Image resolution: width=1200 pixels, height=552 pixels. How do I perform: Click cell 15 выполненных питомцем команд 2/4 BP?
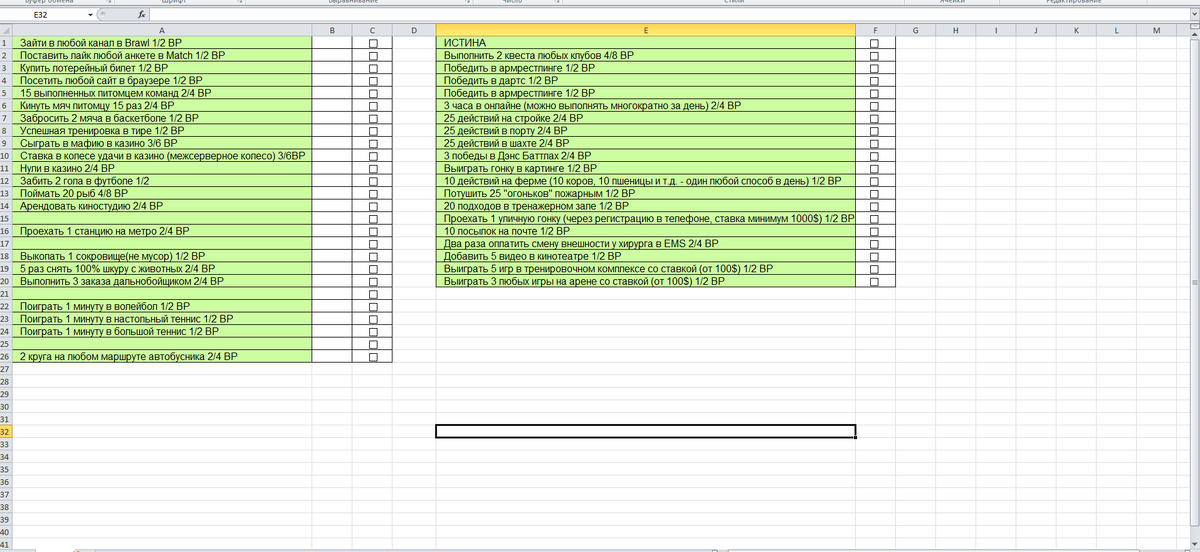pos(162,93)
